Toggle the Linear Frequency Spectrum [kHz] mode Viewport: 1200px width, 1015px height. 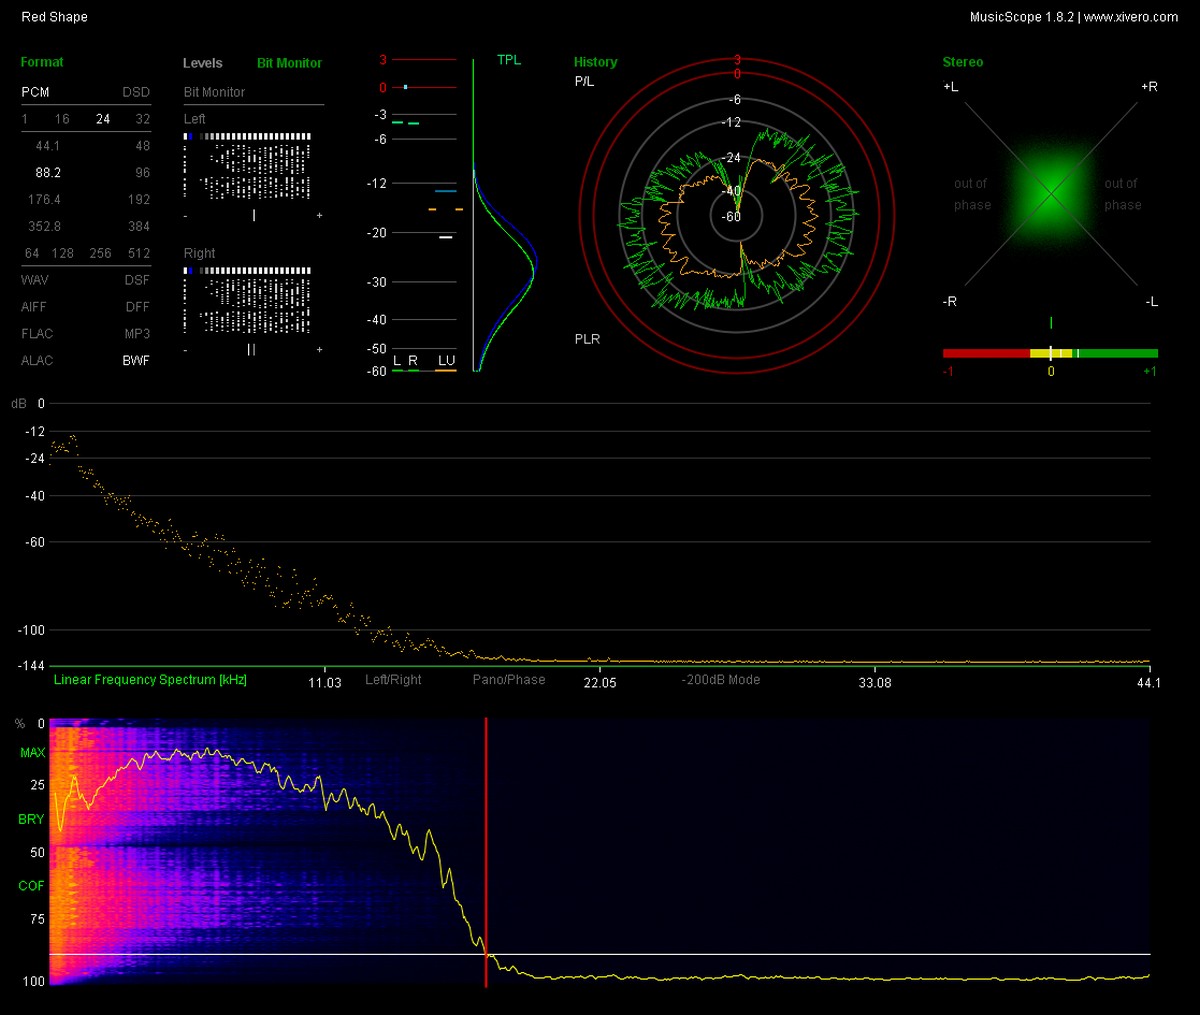(x=150, y=680)
